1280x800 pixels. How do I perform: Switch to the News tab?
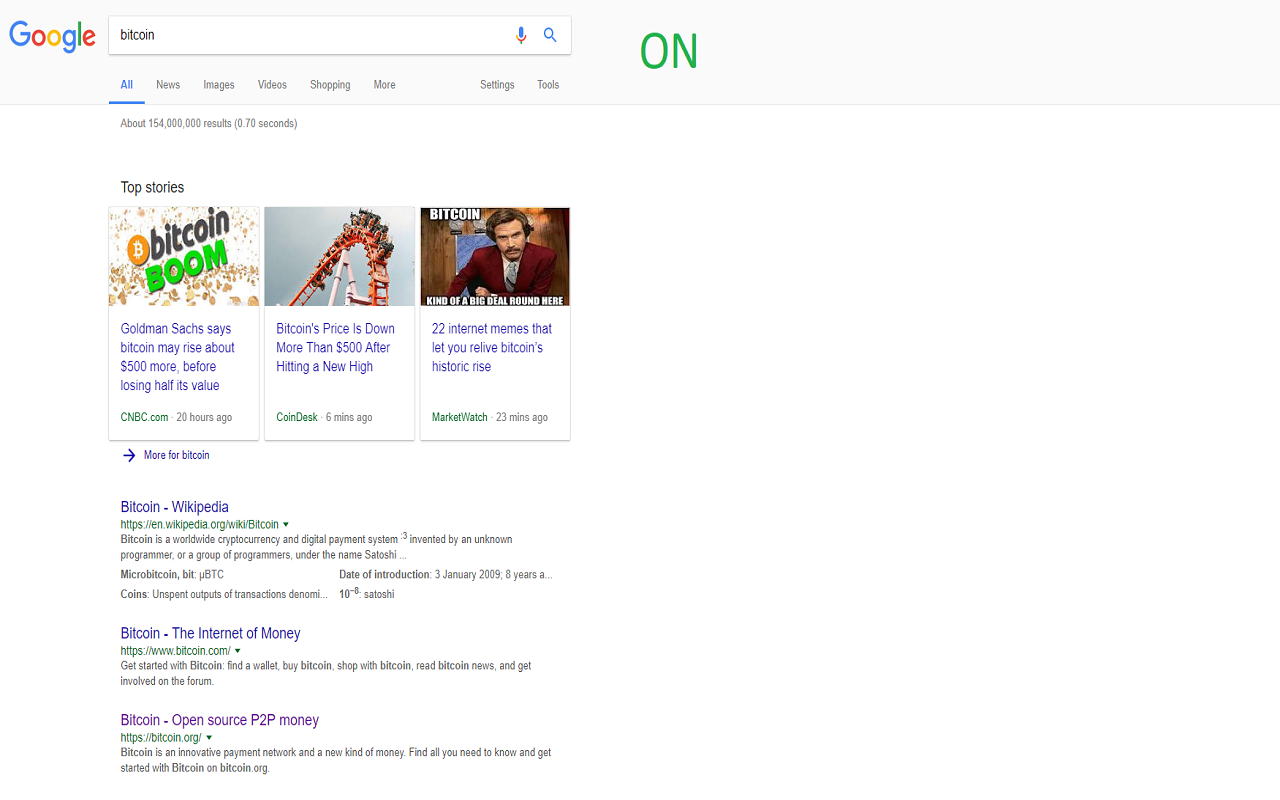pyautogui.click(x=168, y=85)
